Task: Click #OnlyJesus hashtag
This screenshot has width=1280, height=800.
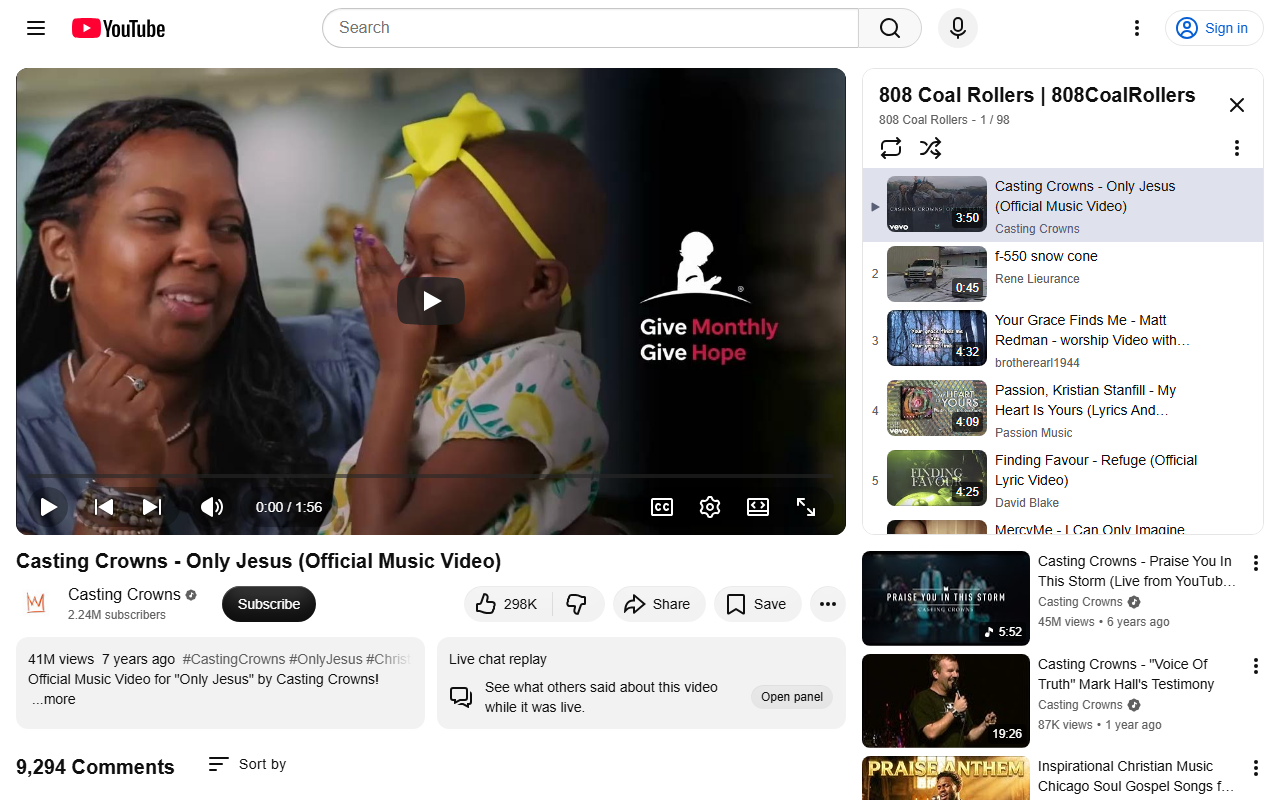Action: click(326, 659)
